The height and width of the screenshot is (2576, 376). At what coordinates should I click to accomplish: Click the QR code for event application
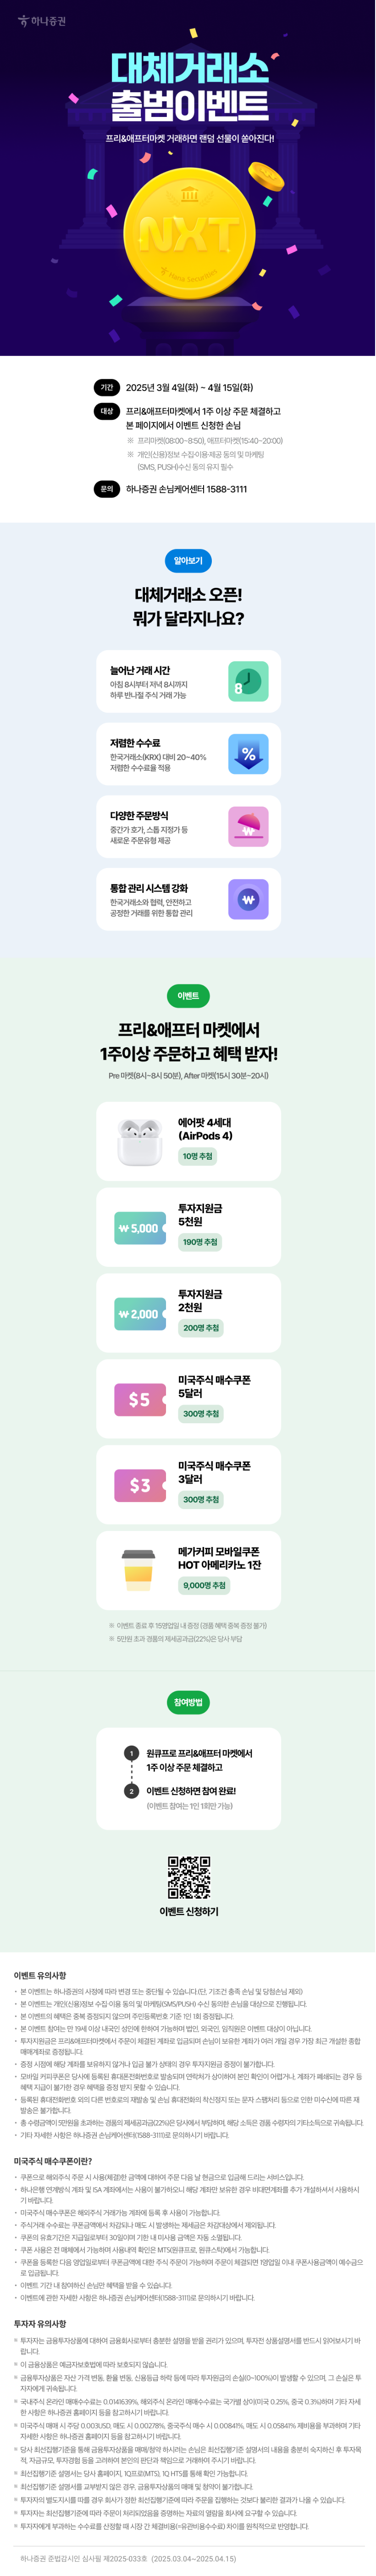coord(188,1878)
